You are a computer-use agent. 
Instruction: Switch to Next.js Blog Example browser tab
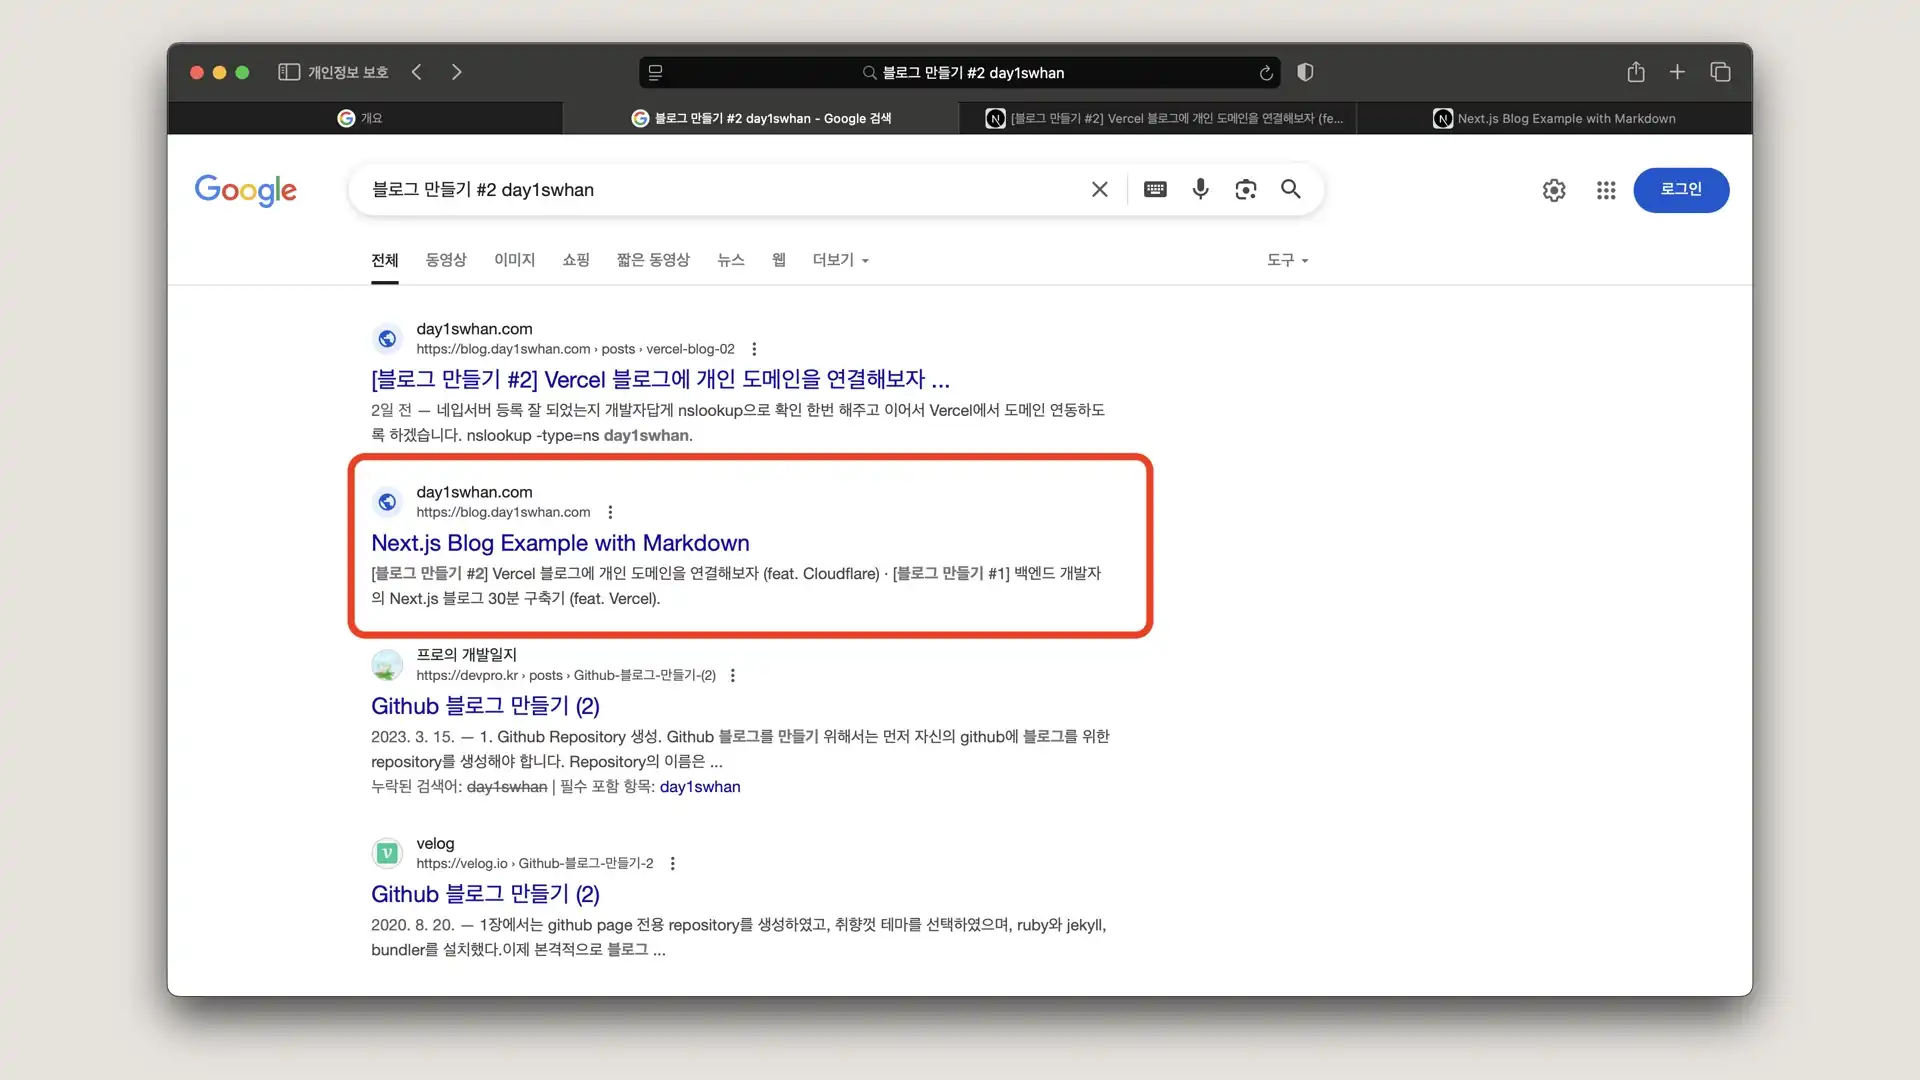click(x=1554, y=118)
